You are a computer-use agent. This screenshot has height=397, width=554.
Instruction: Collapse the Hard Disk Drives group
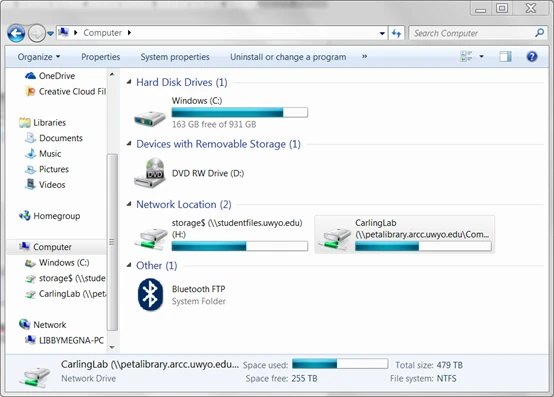129,82
